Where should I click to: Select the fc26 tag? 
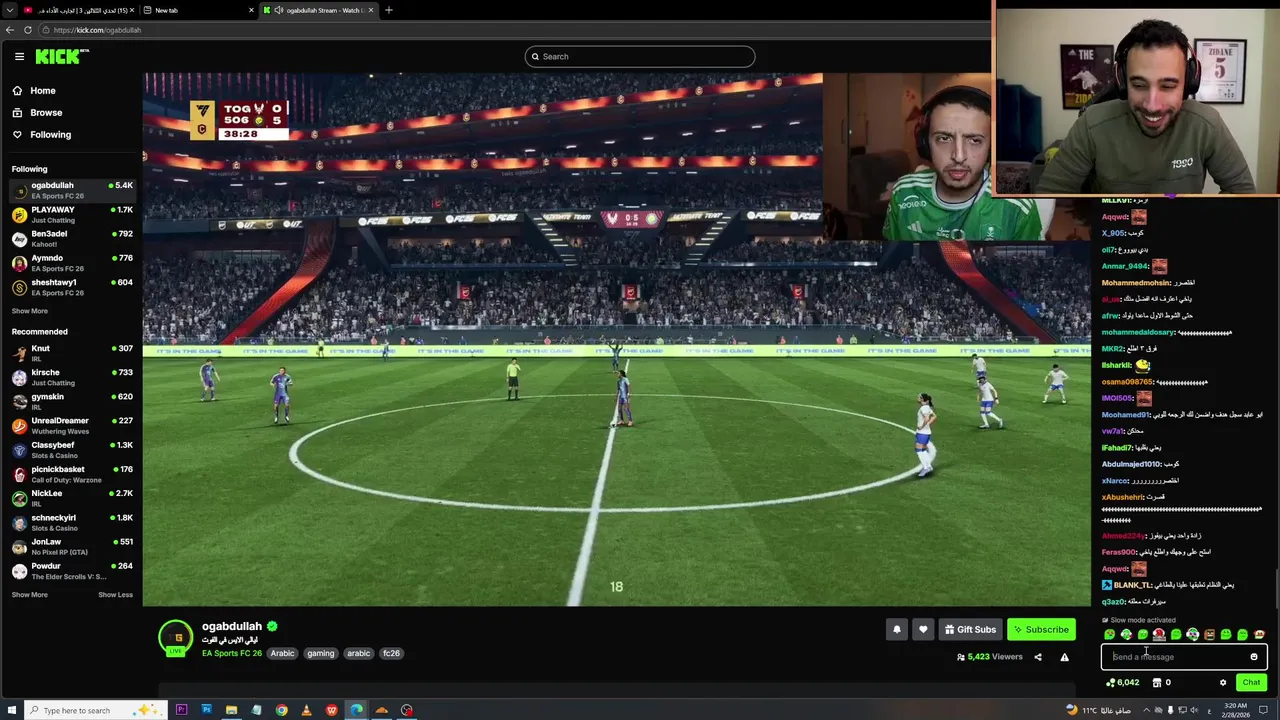pos(391,653)
